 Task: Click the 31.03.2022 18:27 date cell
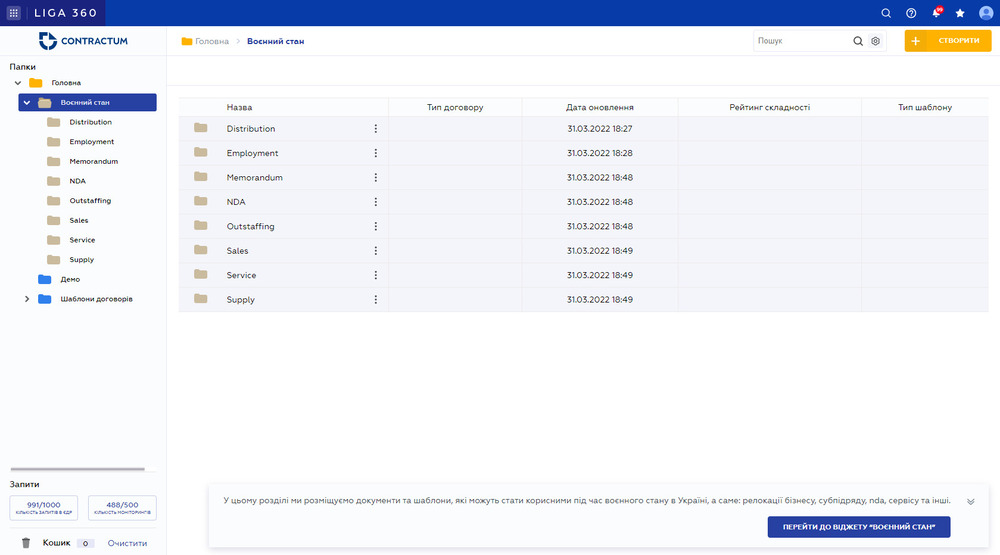599,129
